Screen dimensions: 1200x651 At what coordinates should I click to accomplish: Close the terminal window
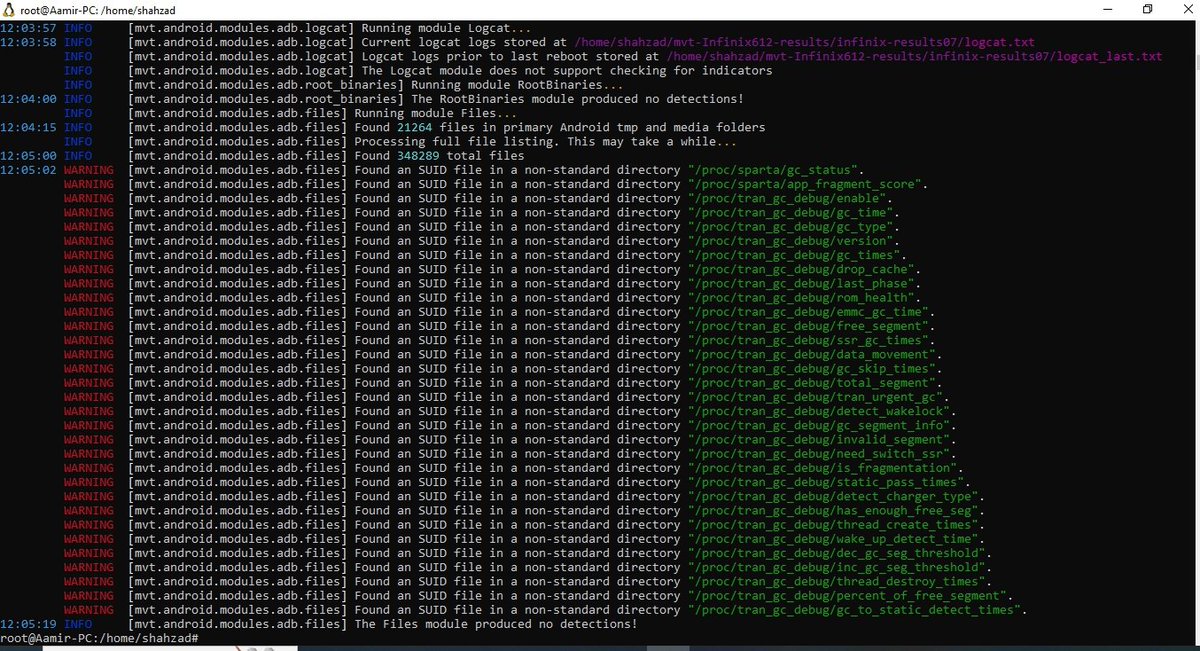(x=1189, y=9)
